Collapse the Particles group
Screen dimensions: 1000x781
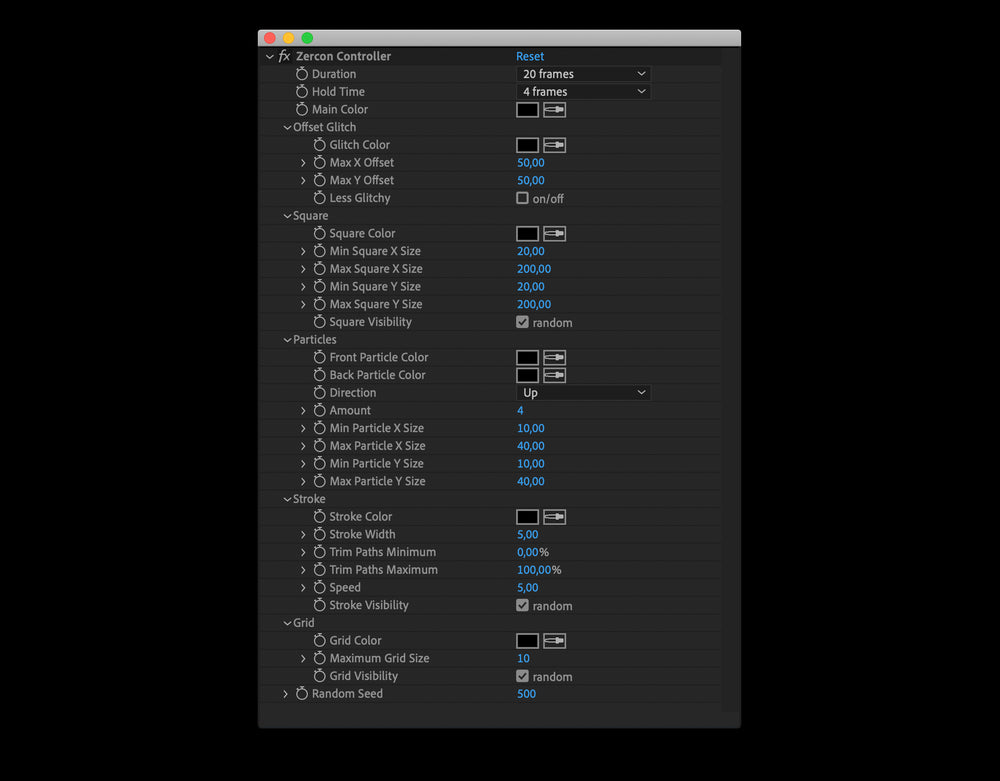point(287,340)
